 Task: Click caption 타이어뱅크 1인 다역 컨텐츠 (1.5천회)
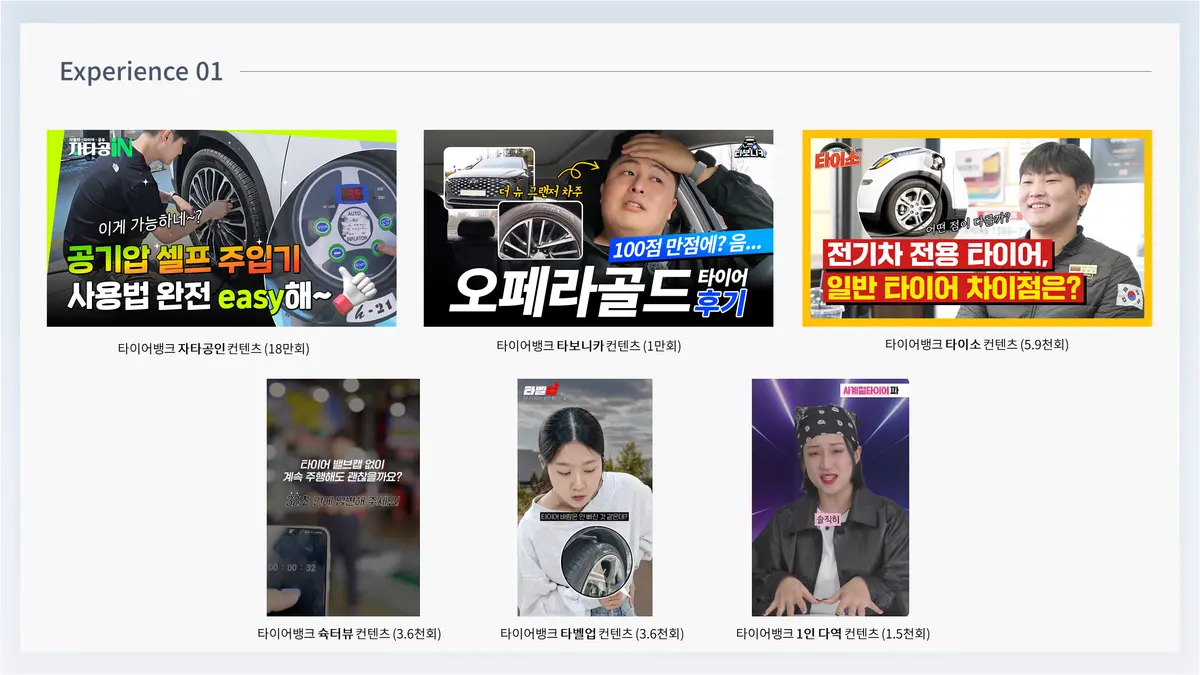pyautogui.click(x=833, y=633)
